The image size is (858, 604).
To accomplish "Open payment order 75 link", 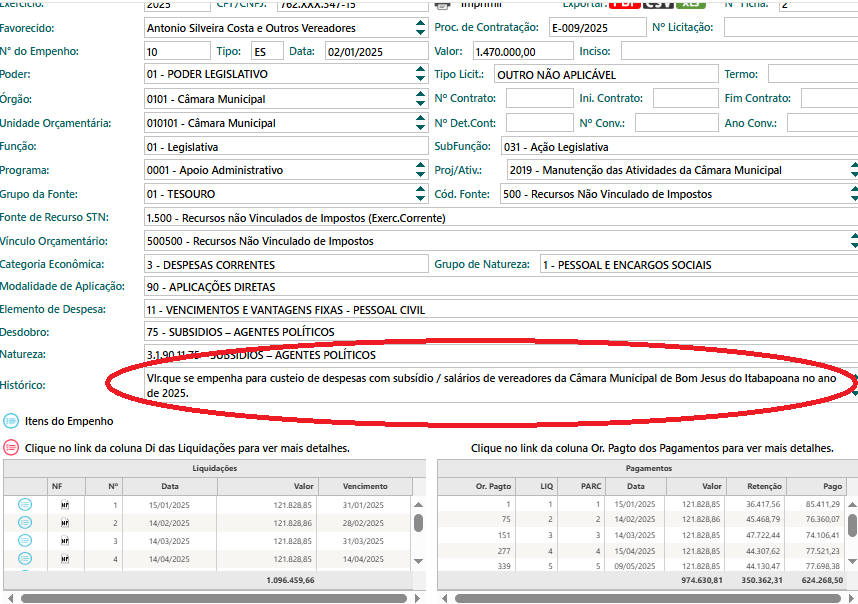I will pos(506,522).
